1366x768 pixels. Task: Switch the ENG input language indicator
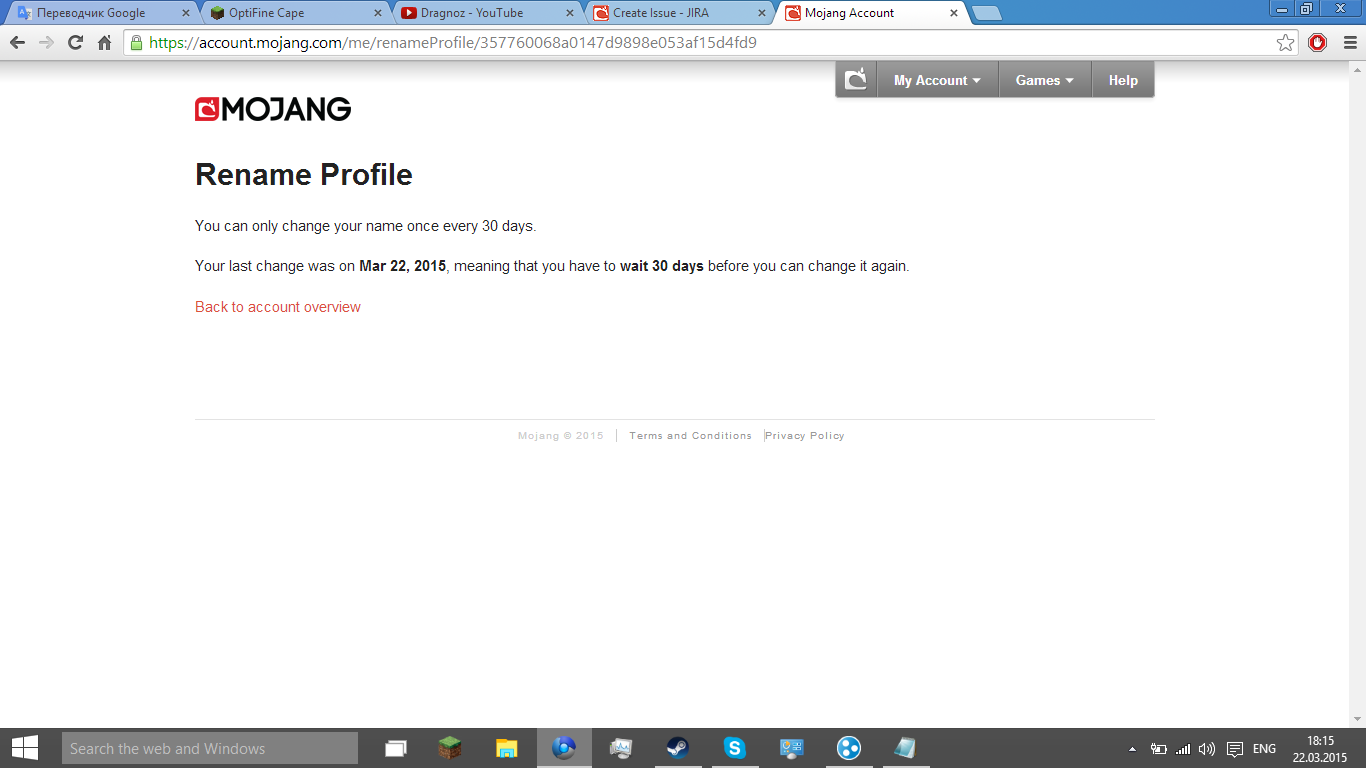coord(1264,749)
